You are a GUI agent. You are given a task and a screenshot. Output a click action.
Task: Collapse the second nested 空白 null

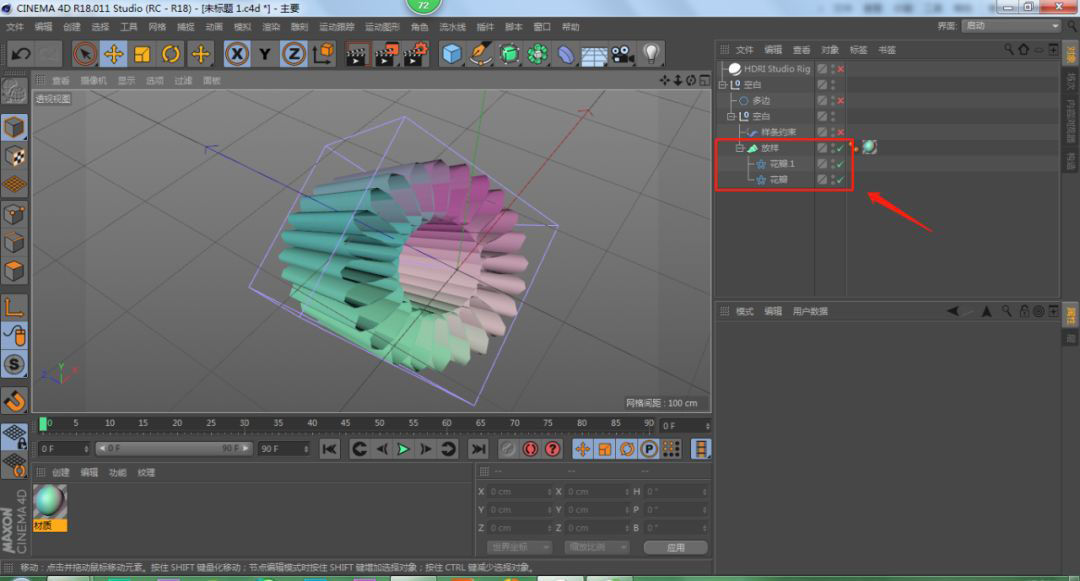(x=731, y=116)
